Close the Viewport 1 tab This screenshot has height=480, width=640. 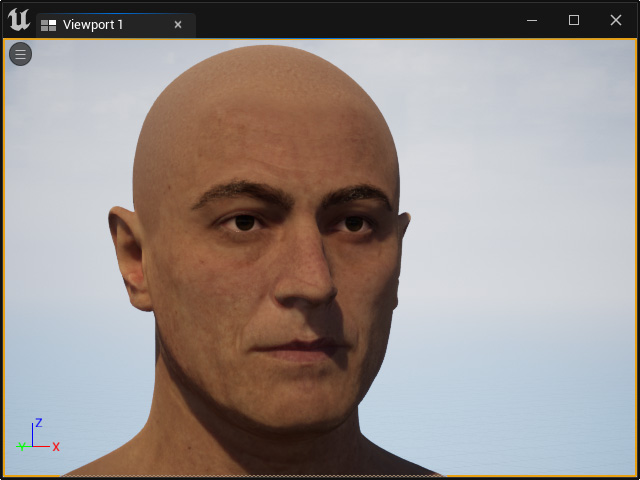[x=178, y=25]
